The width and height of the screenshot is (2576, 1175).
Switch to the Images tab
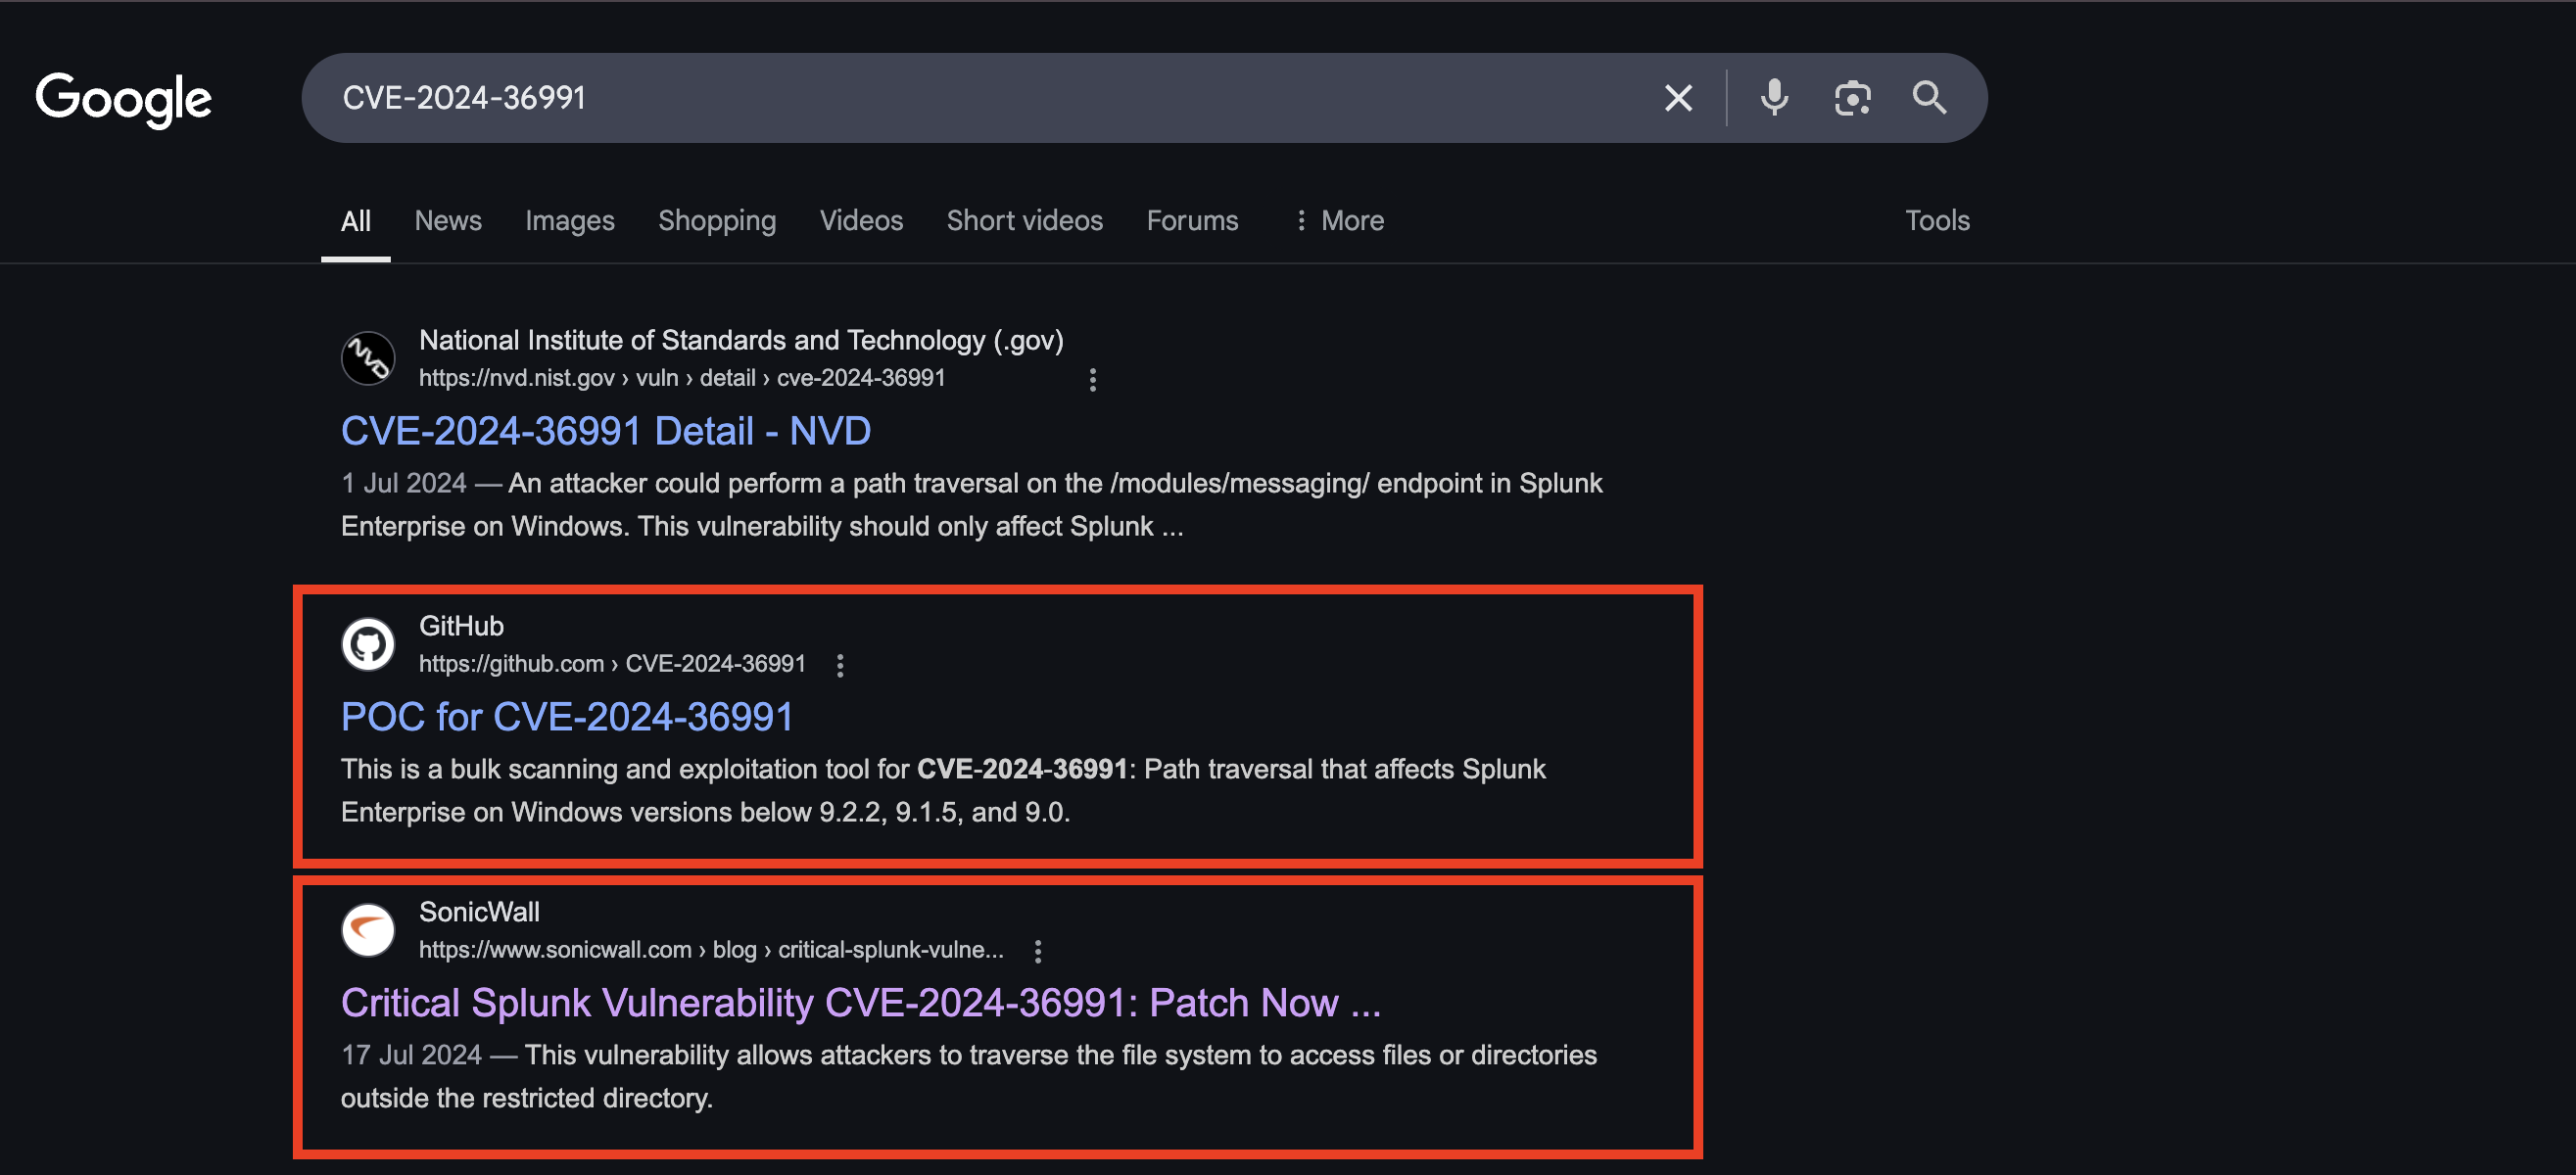coord(569,220)
